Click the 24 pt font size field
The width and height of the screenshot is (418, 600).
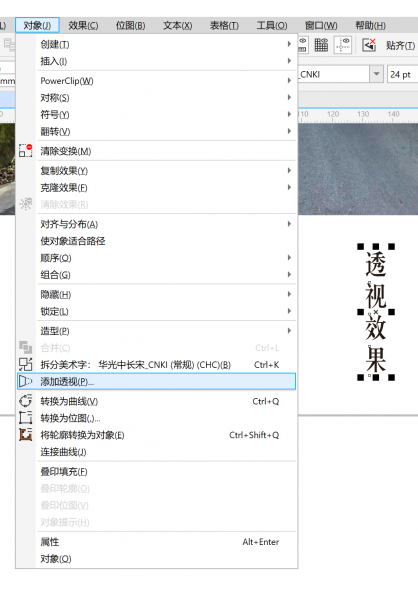point(402,74)
